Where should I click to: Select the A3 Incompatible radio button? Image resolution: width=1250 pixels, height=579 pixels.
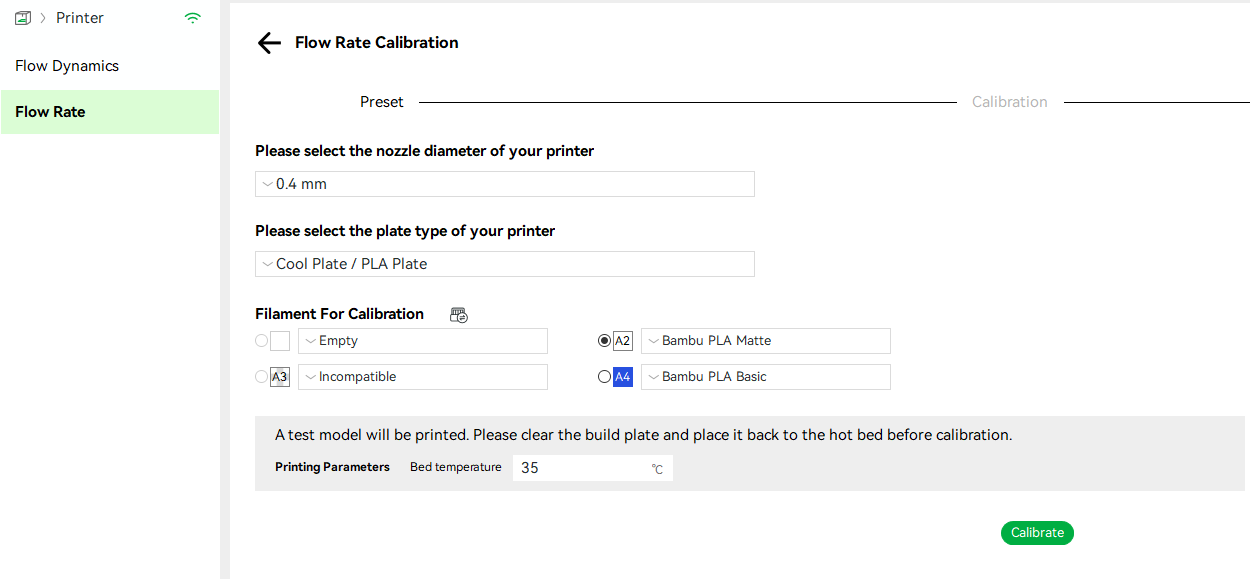[262, 377]
